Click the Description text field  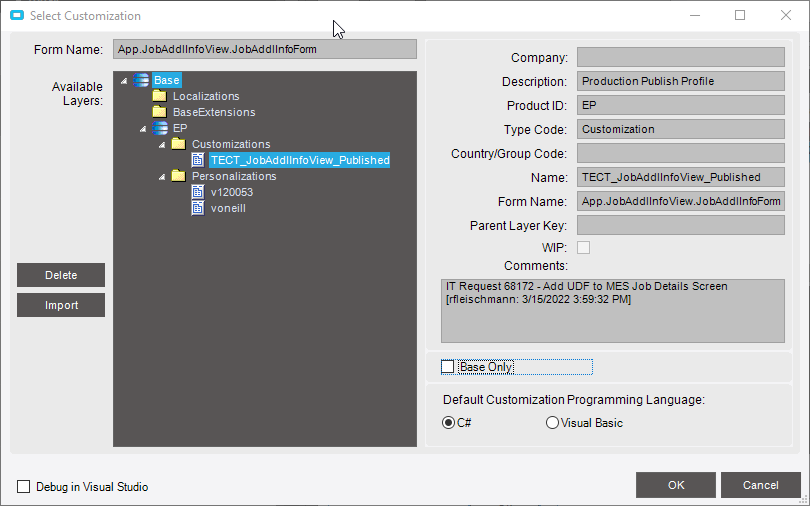click(x=680, y=82)
